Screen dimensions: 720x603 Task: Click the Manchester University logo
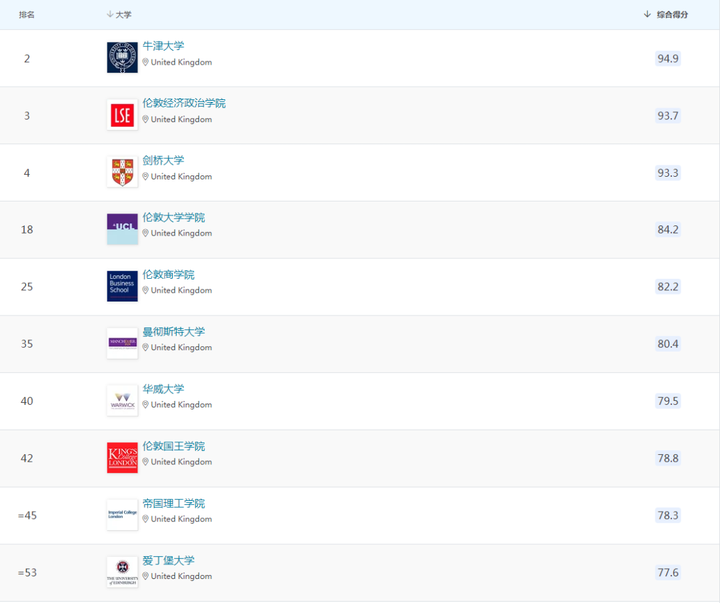pos(122,343)
